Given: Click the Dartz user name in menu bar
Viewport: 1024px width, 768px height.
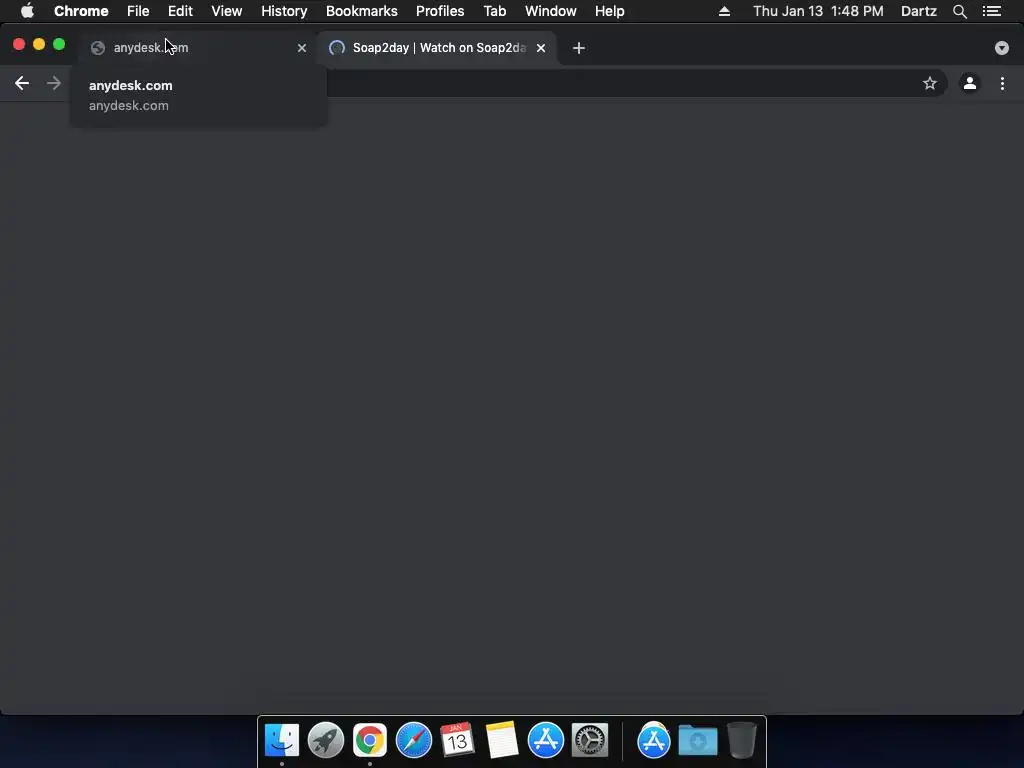Looking at the screenshot, I should [919, 11].
